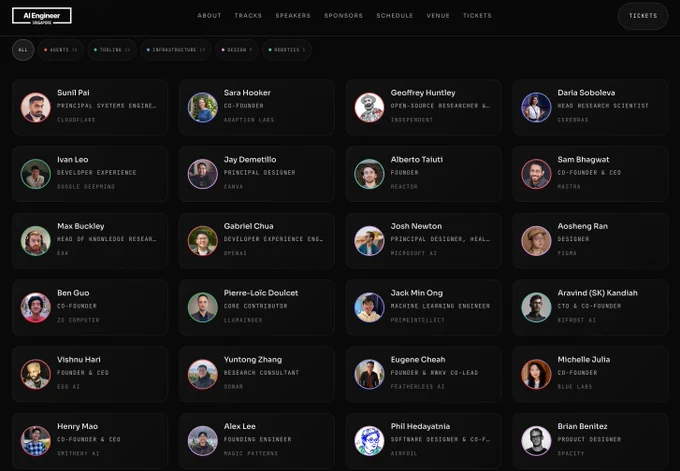Click the OpenAI company label

pos(235,253)
